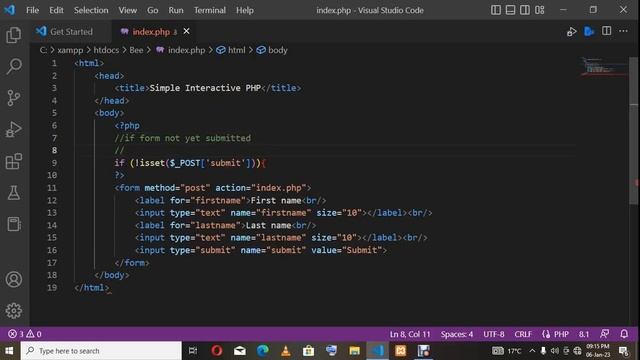
Task: Click PHP version 8.1 status item
Action: point(584,334)
